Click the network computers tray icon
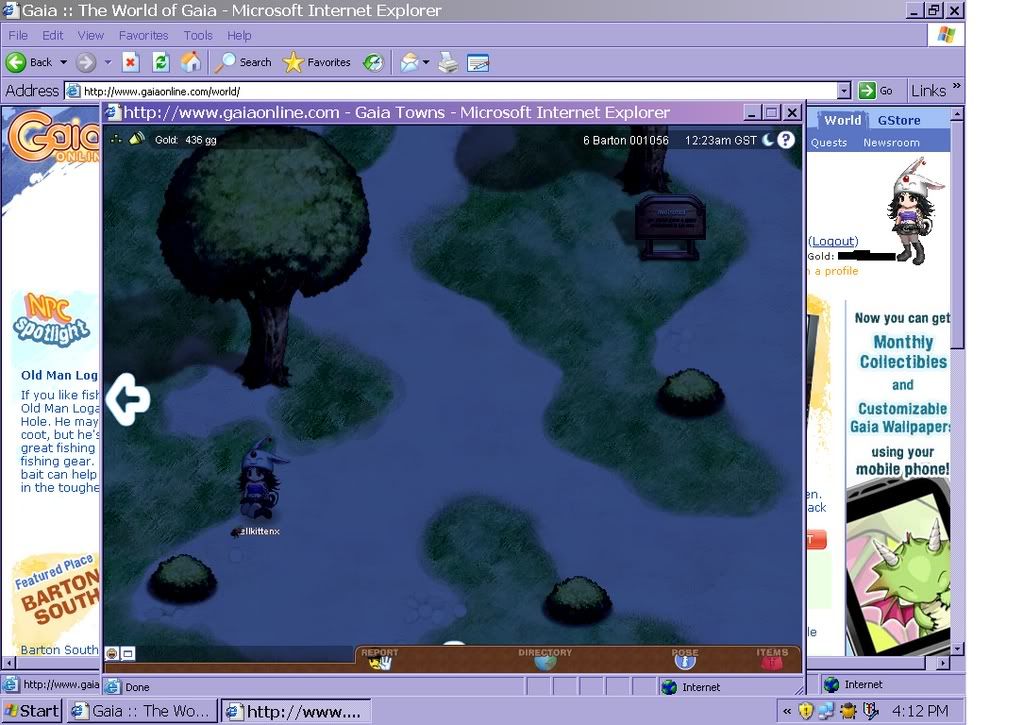Viewport: 1023px width, 725px height. (x=827, y=711)
